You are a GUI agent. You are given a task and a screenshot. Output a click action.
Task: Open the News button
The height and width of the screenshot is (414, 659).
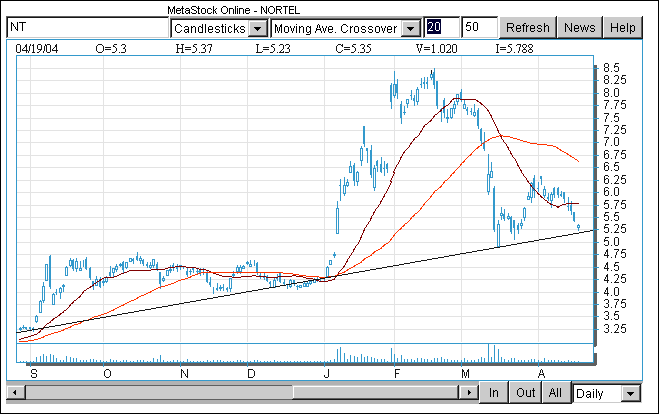click(580, 28)
